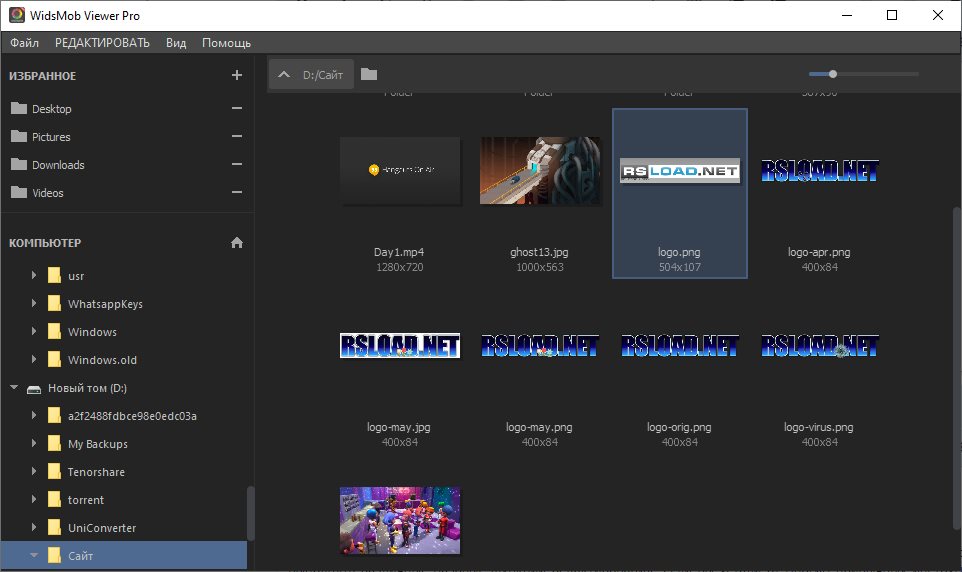Open the Вид menu
The height and width of the screenshot is (572, 962).
point(175,42)
